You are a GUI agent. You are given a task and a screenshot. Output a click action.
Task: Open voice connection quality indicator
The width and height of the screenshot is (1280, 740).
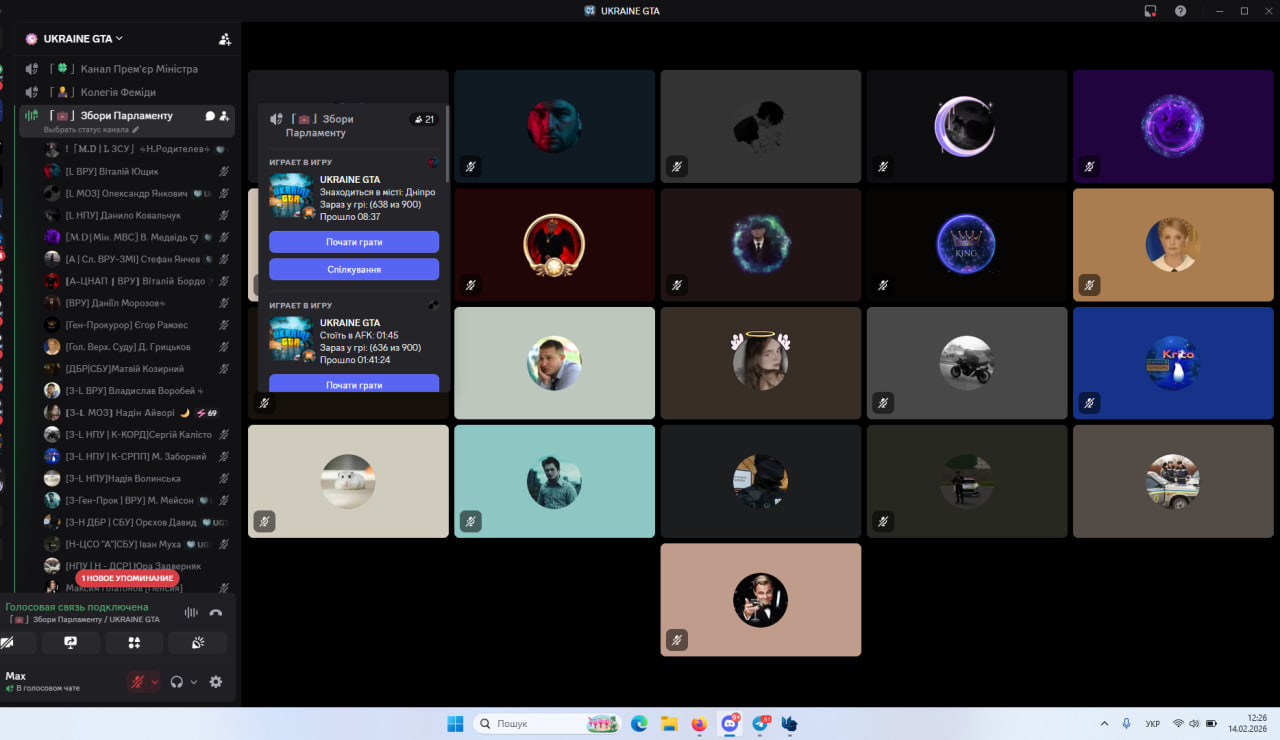coord(191,613)
